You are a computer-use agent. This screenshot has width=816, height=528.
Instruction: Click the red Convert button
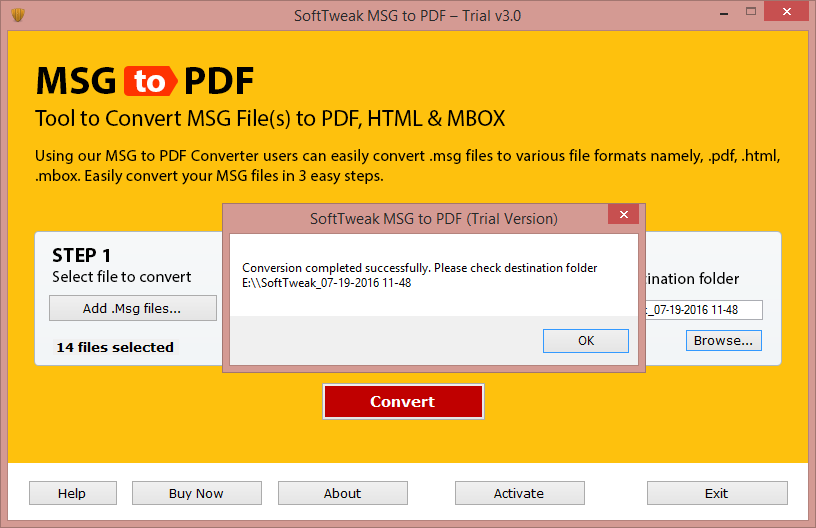tap(403, 401)
